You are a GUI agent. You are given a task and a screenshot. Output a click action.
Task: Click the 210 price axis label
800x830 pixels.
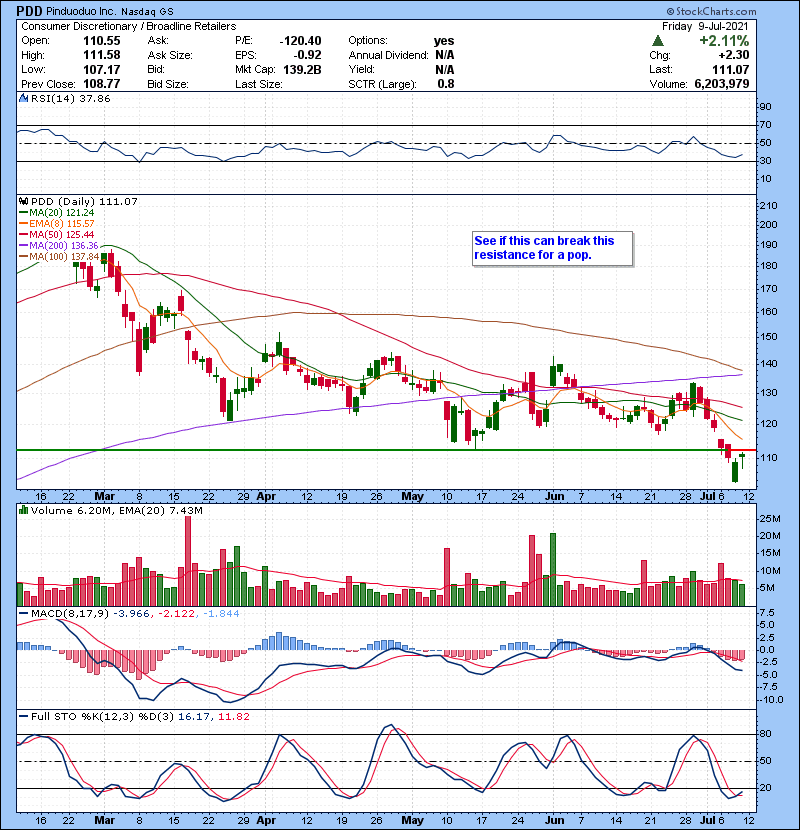768,205
